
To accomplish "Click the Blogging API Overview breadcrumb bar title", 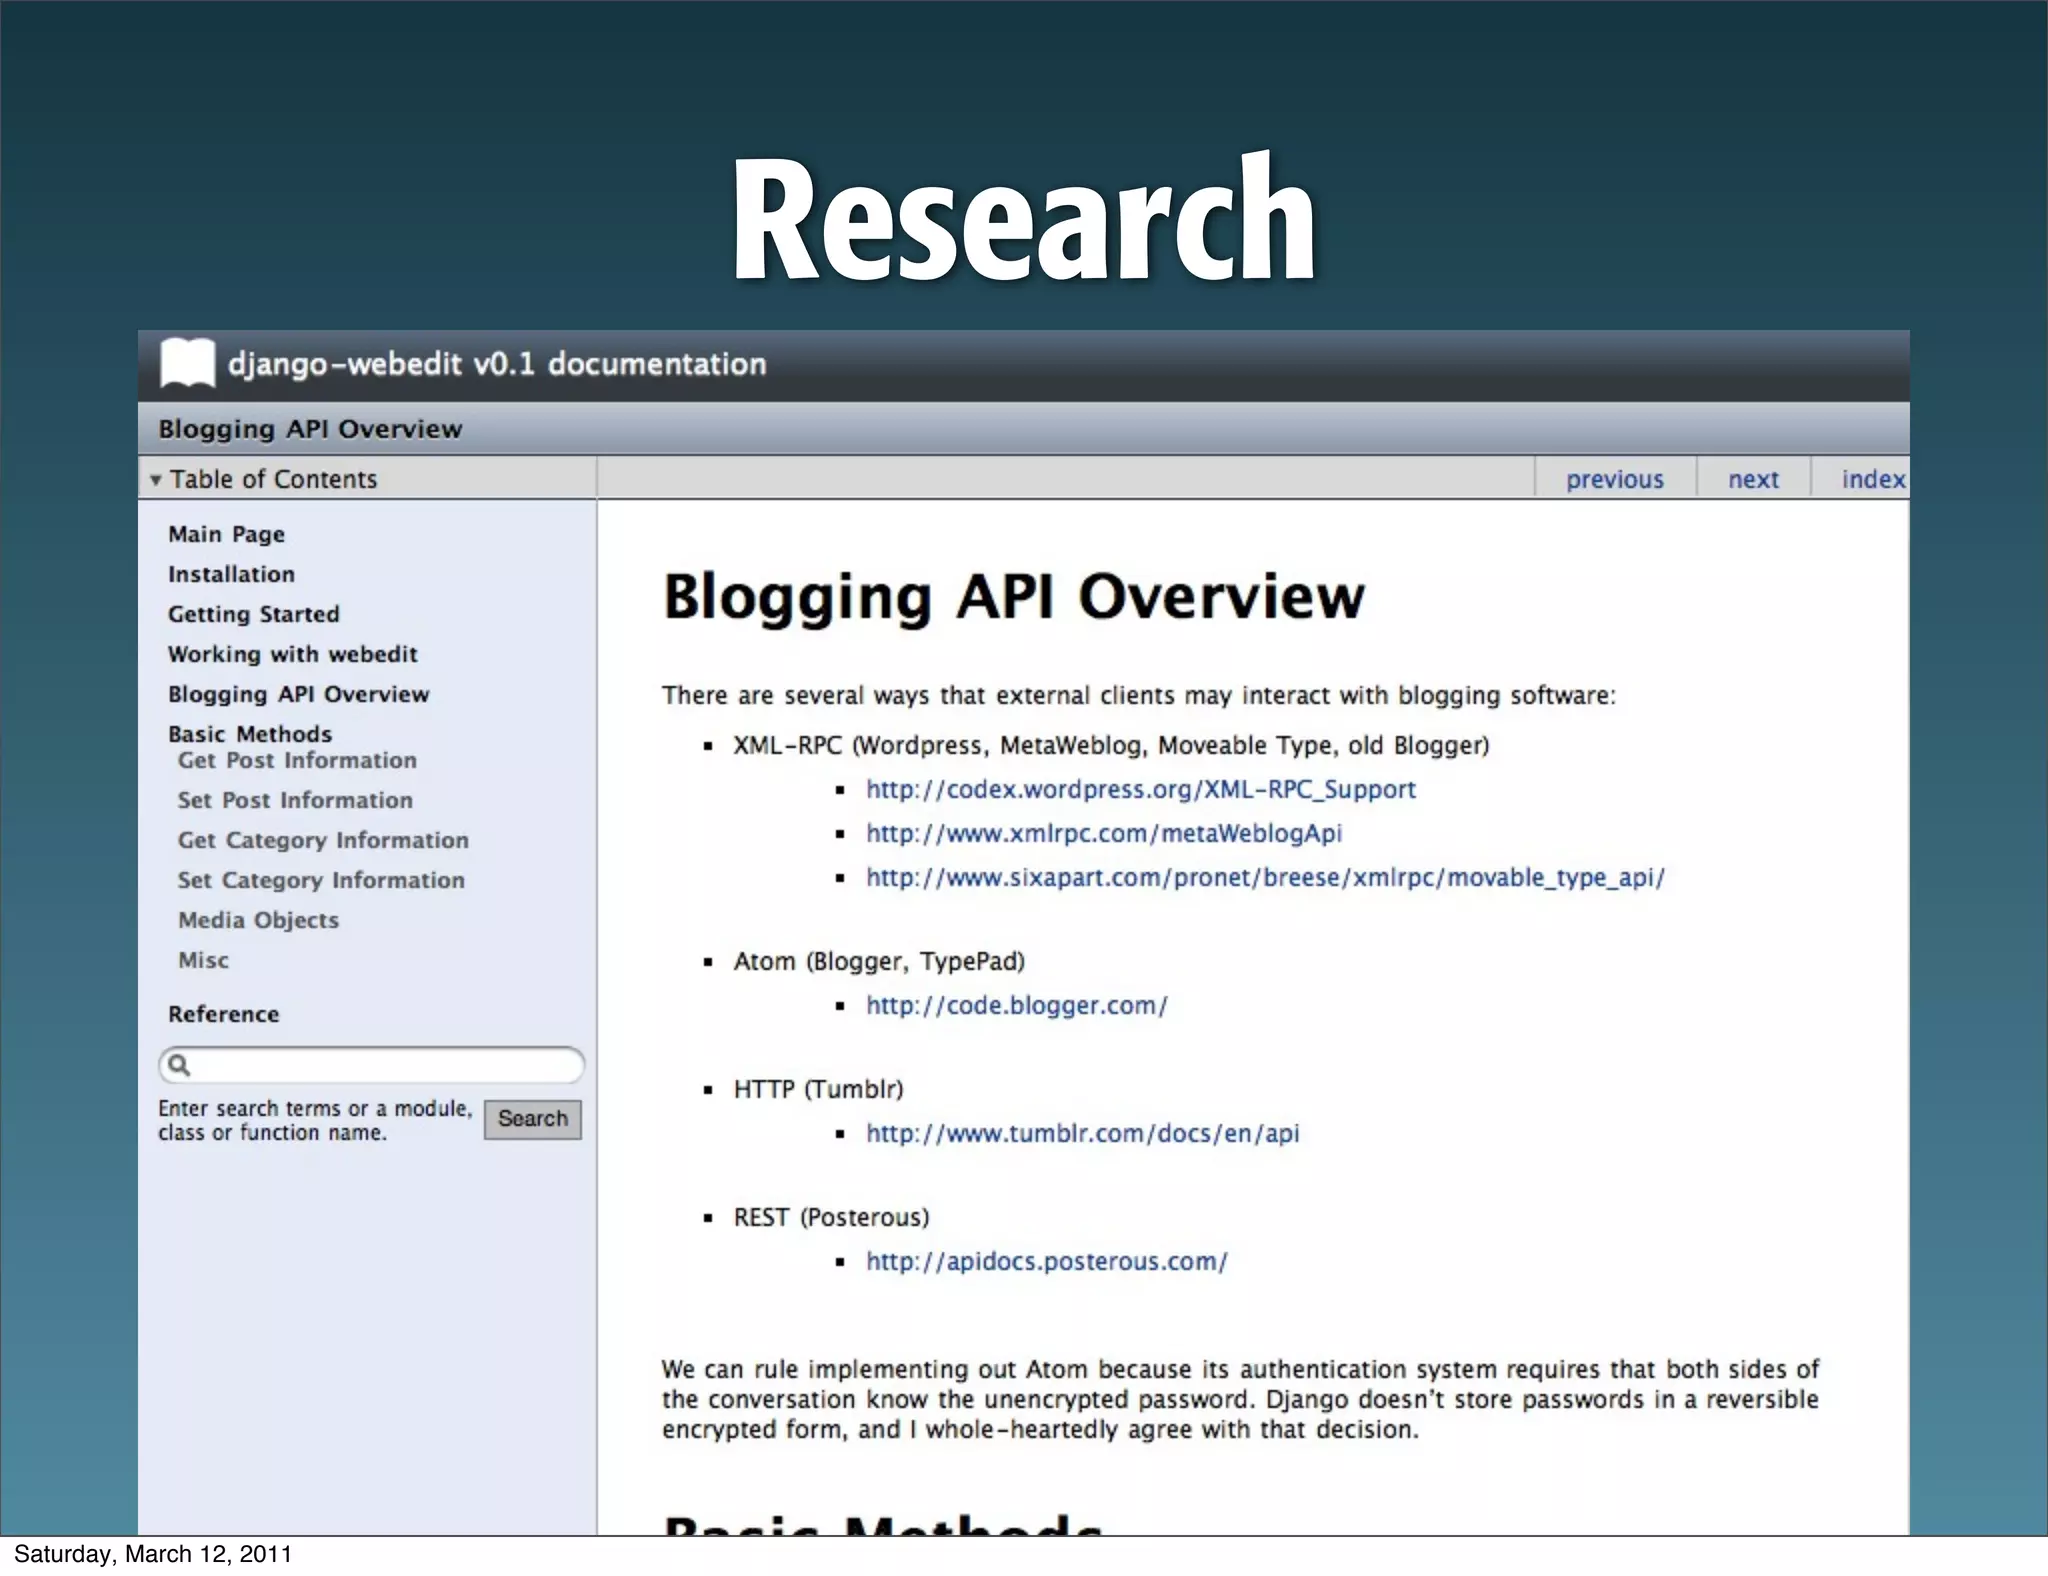I will [x=310, y=429].
